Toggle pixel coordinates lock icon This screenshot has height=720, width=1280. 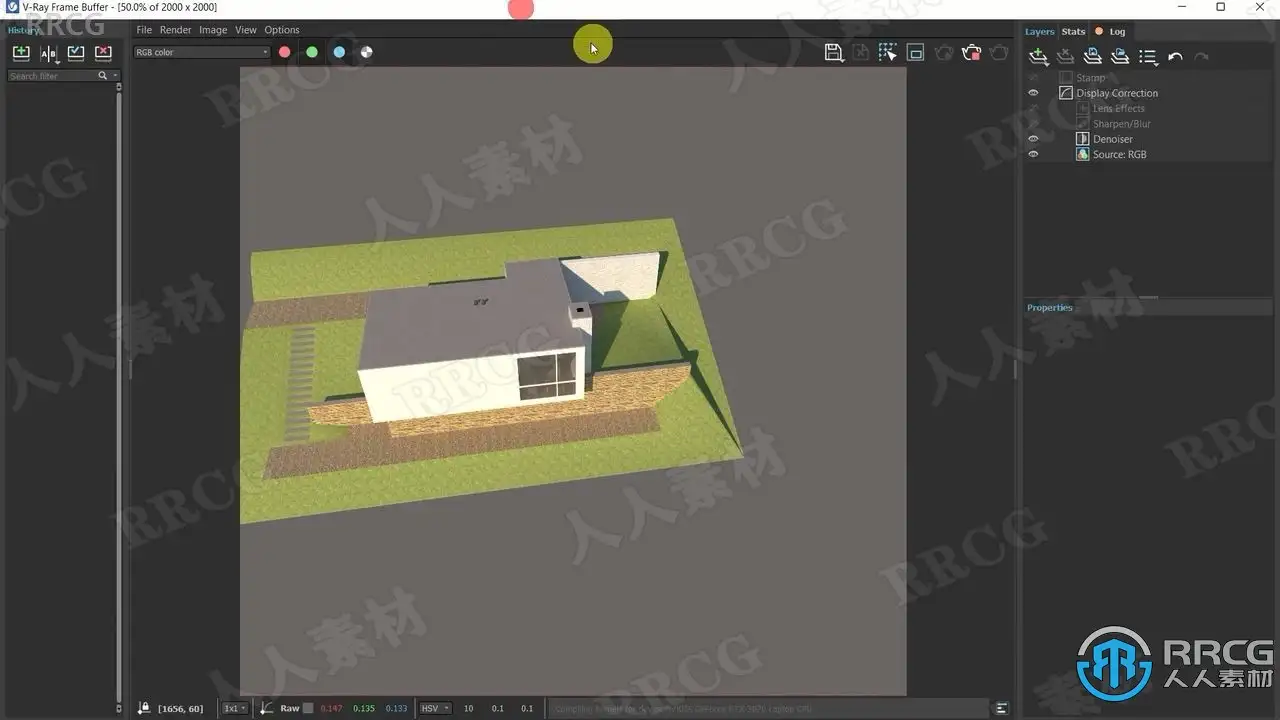144,708
